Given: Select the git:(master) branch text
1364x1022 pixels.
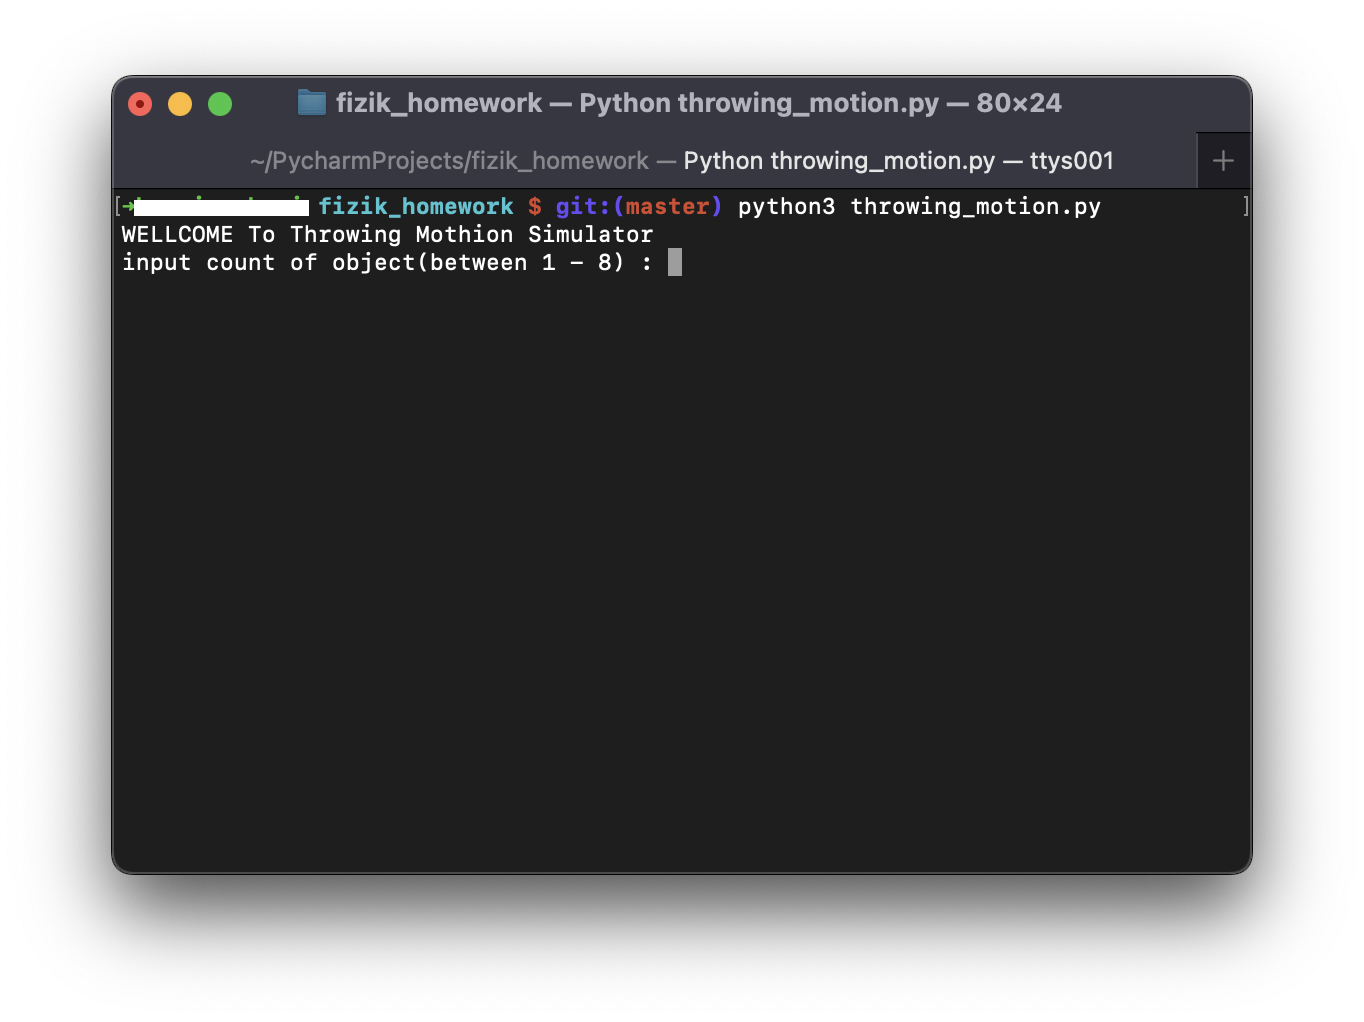Looking at the screenshot, I should point(638,206).
